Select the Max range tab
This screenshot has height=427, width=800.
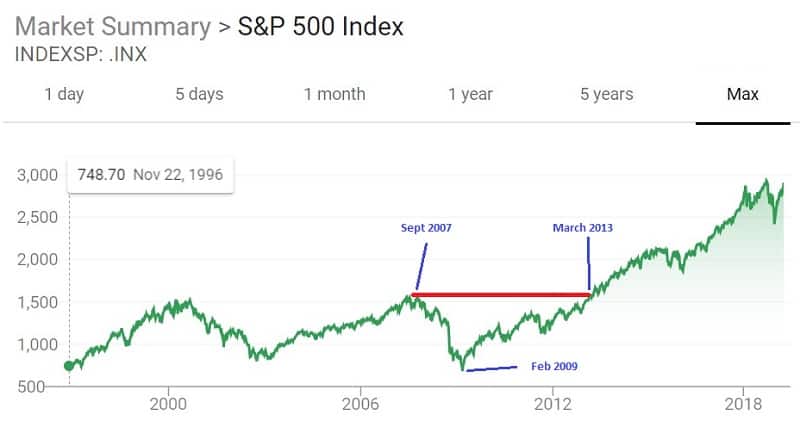pyautogui.click(x=742, y=95)
